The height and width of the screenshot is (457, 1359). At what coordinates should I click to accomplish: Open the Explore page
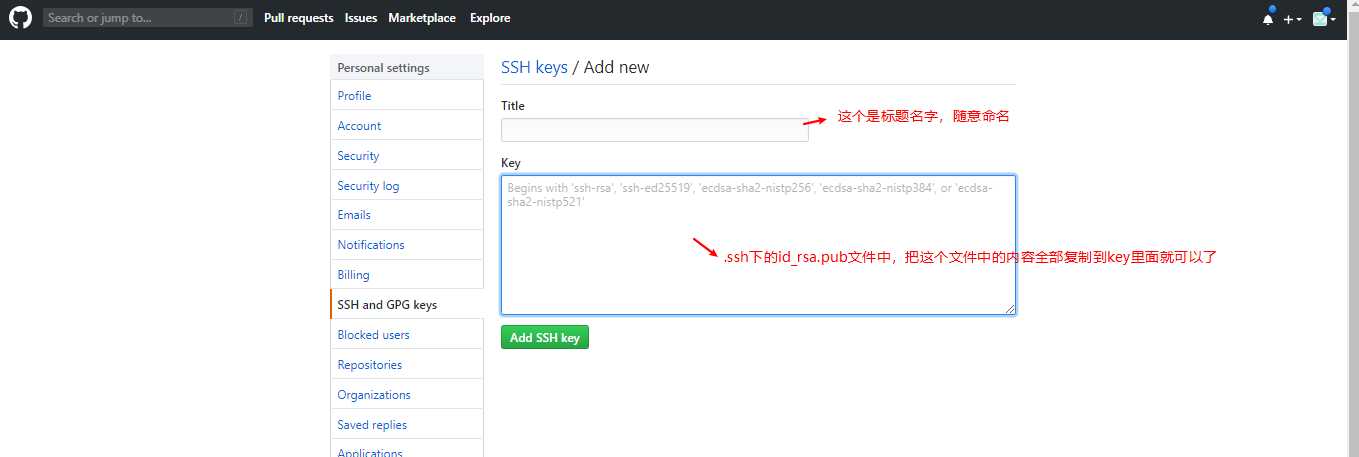click(490, 18)
